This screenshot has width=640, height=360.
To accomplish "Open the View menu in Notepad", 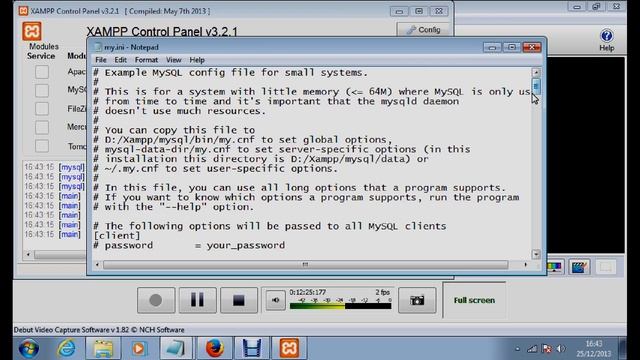I will tap(173, 60).
